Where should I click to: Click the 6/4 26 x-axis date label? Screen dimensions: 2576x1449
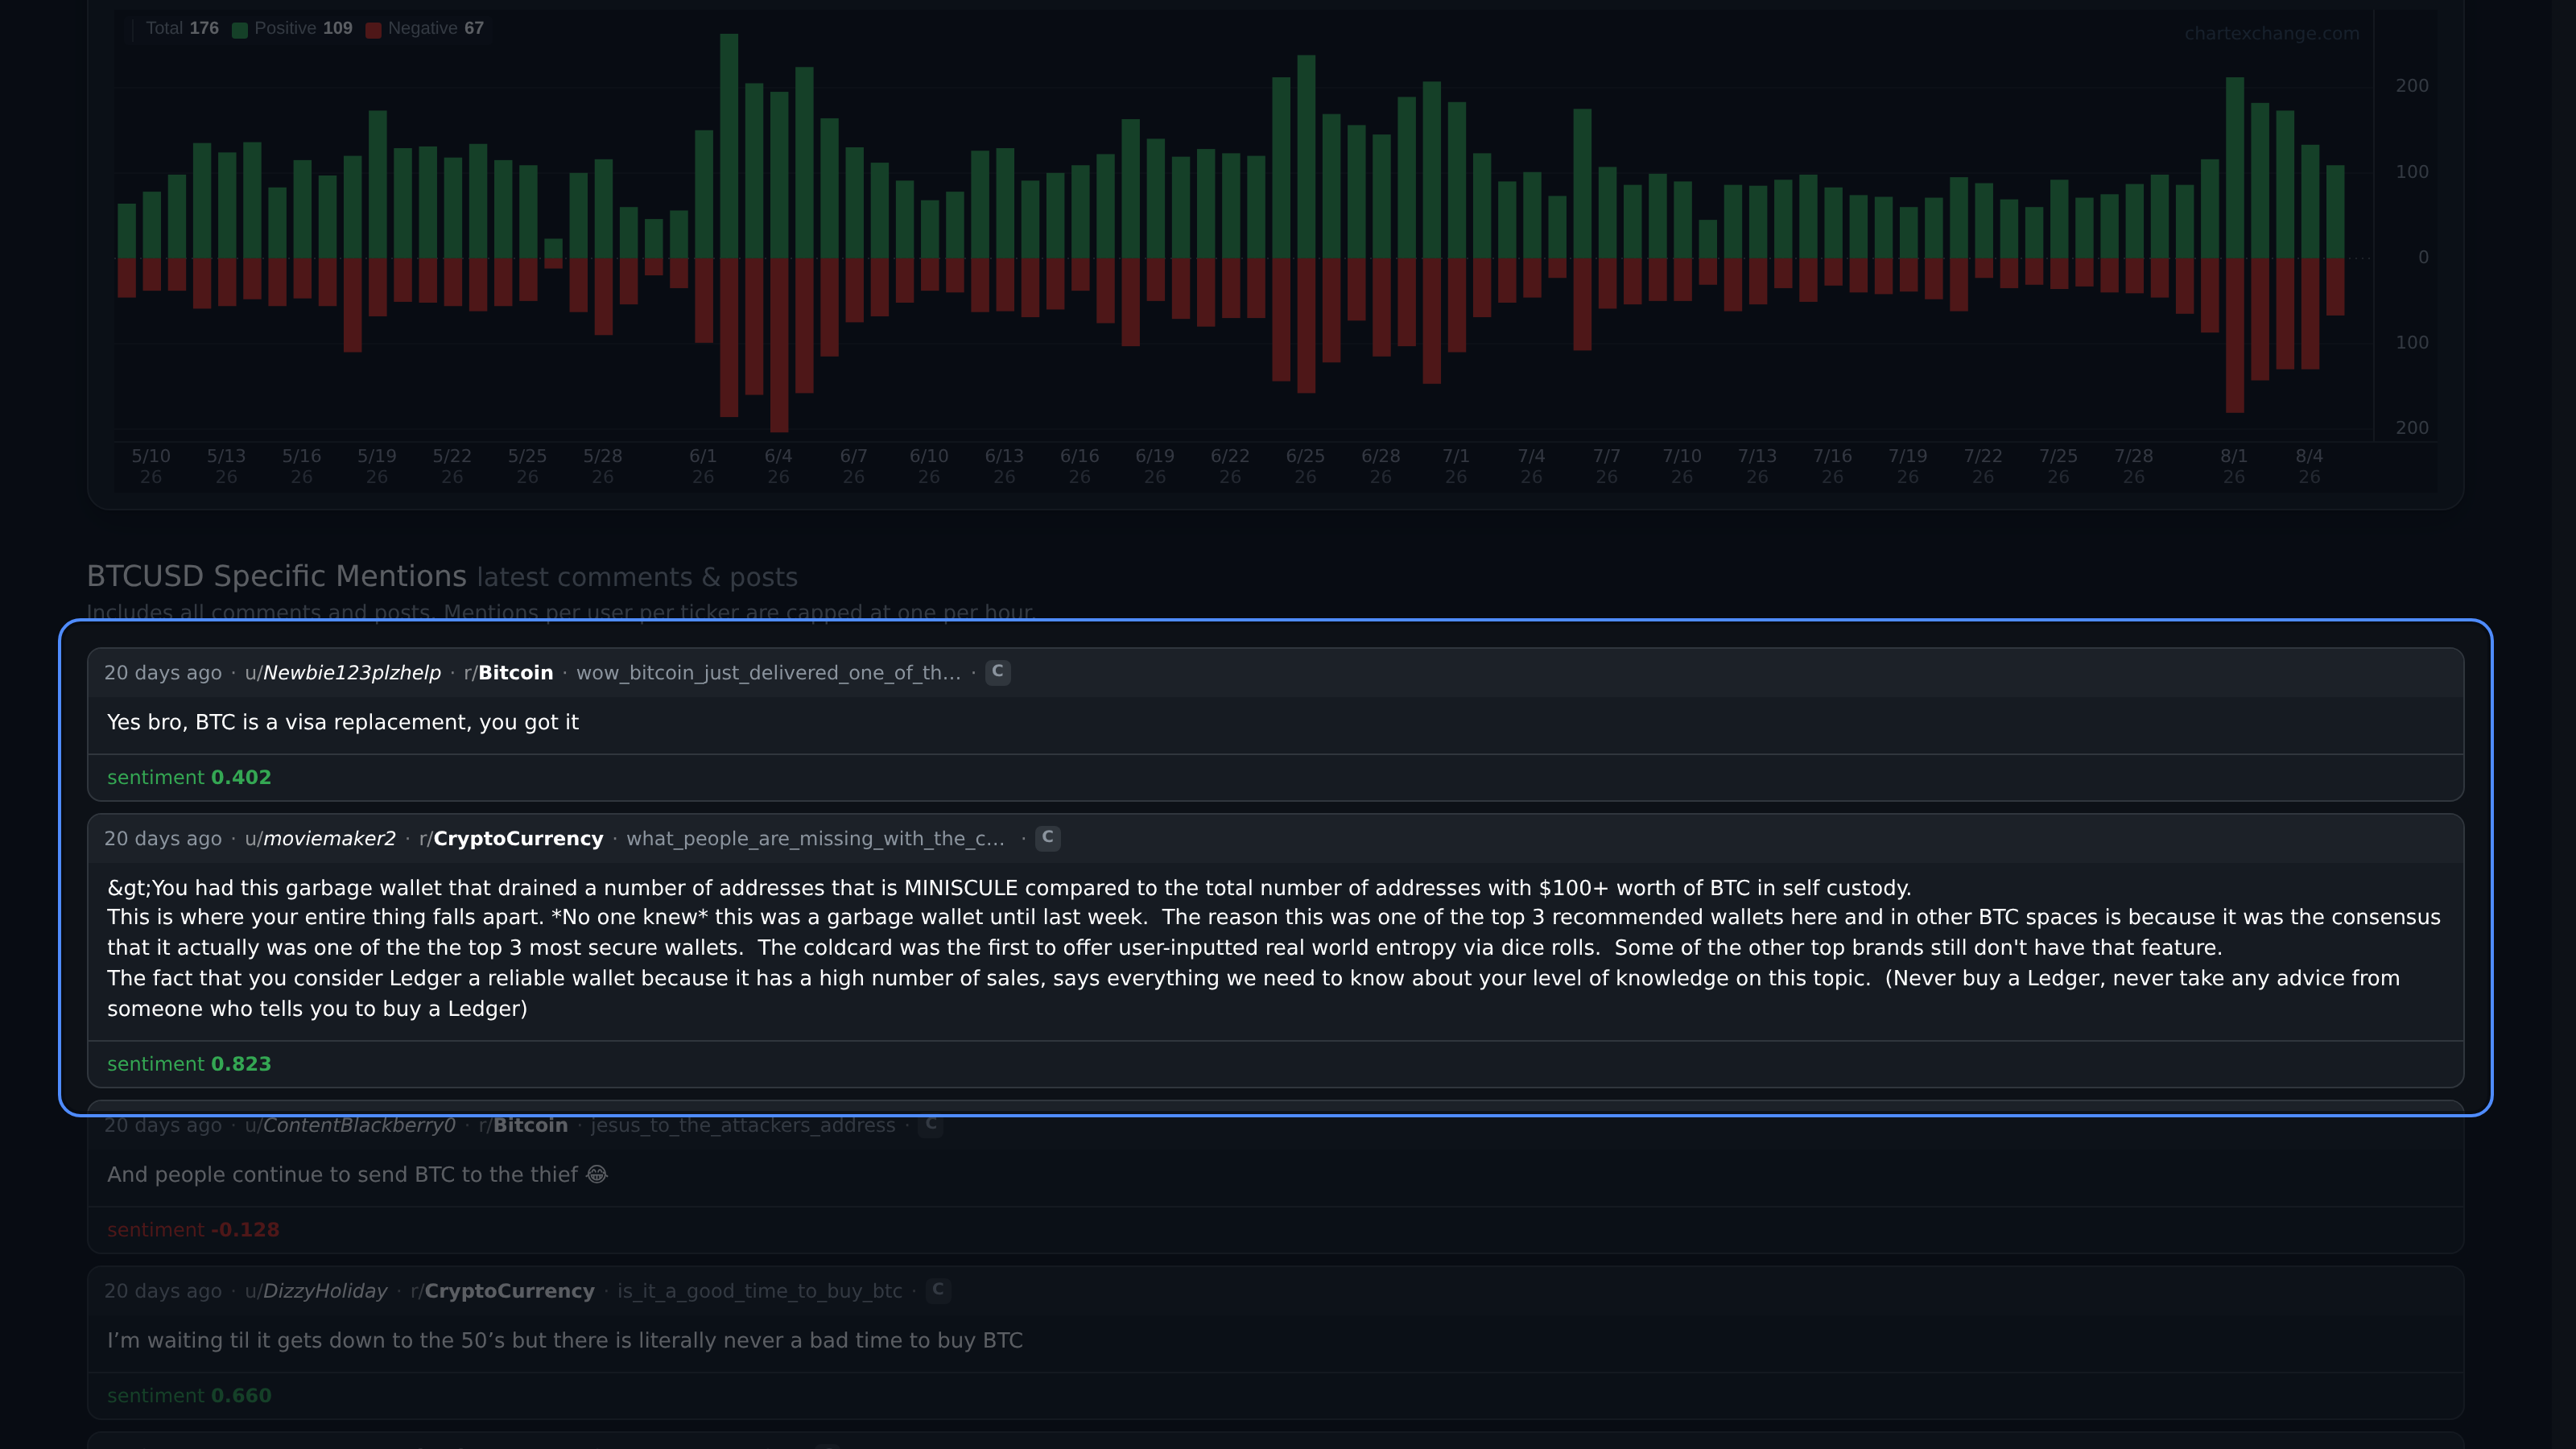point(778,466)
